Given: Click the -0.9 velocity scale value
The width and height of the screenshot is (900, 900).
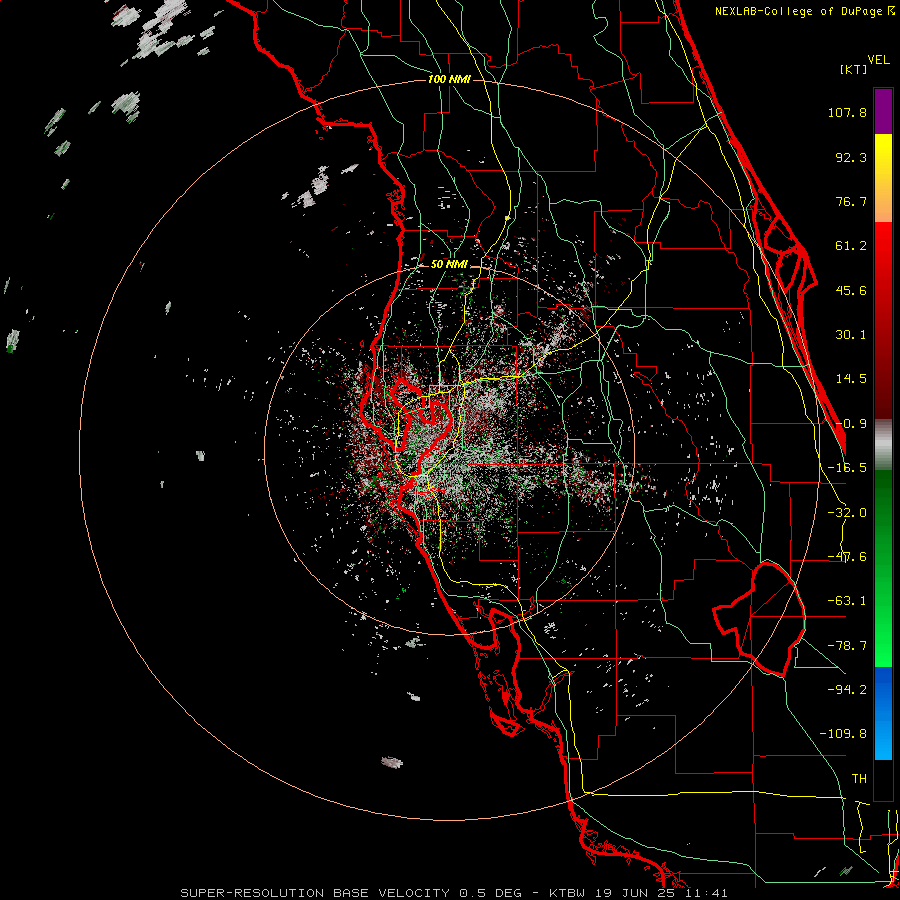Looking at the screenshot, I should 851,424.
